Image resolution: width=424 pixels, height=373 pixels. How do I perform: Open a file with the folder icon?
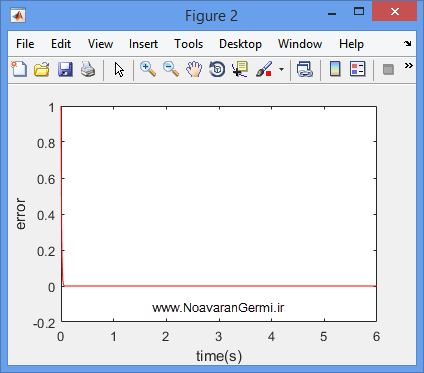point(42,69)
